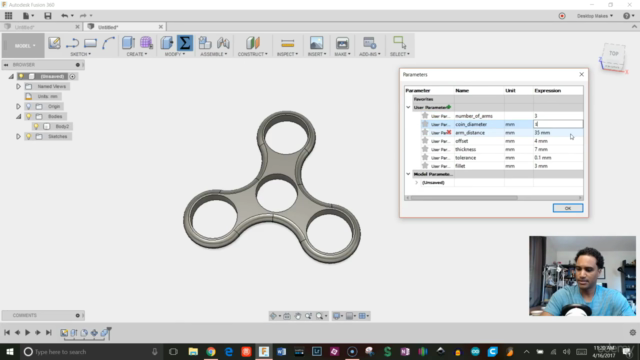Select the New Component tool
This screenshot has width=640, height=360.
pos(205,43)
